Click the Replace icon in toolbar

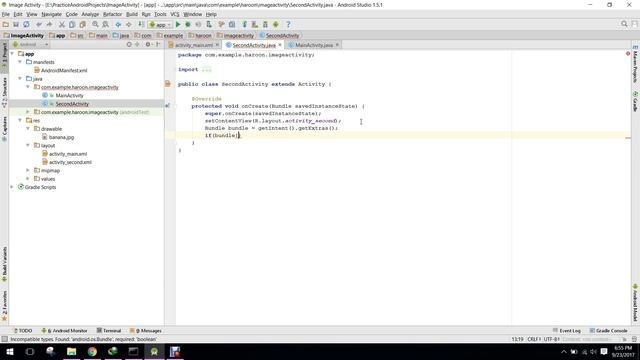tap(105, 24)
